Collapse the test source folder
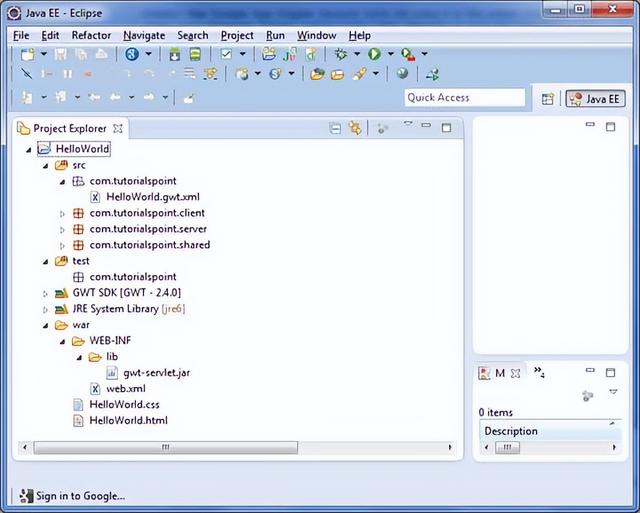Image resolution: width=640 pixels, height=513 pixels. [x=45, y=262]
